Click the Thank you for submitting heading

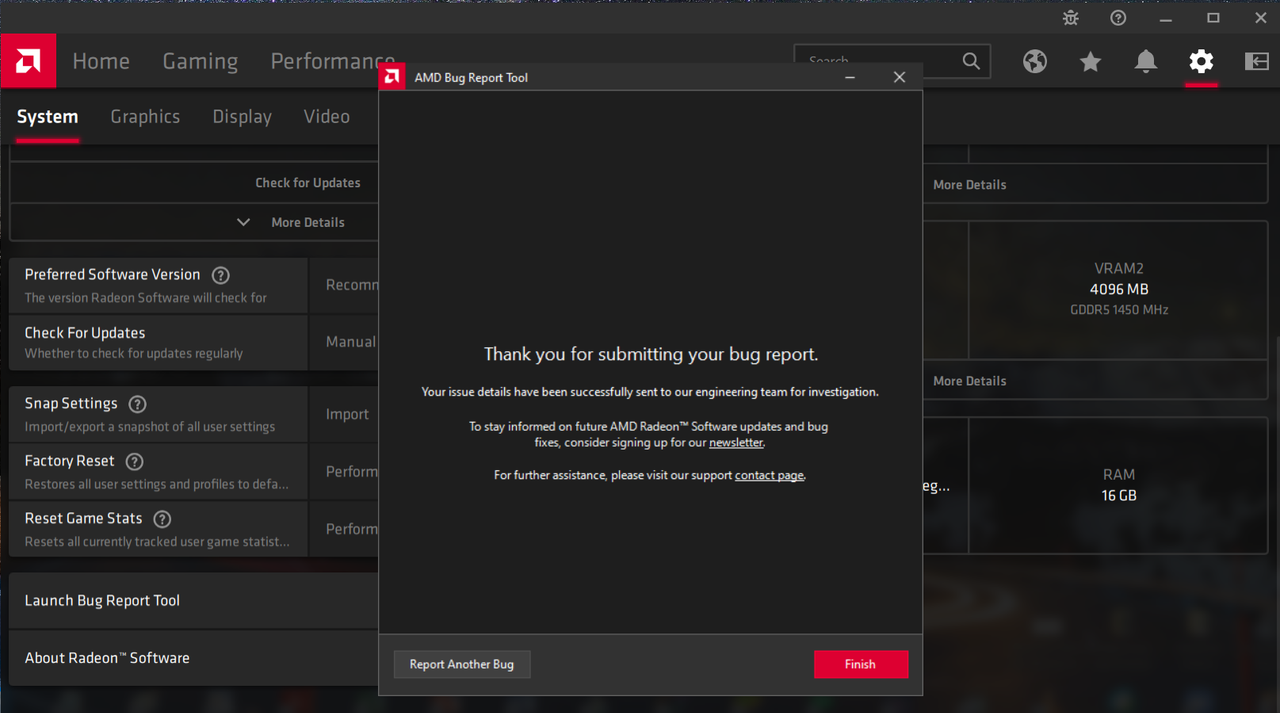(651, 354)
